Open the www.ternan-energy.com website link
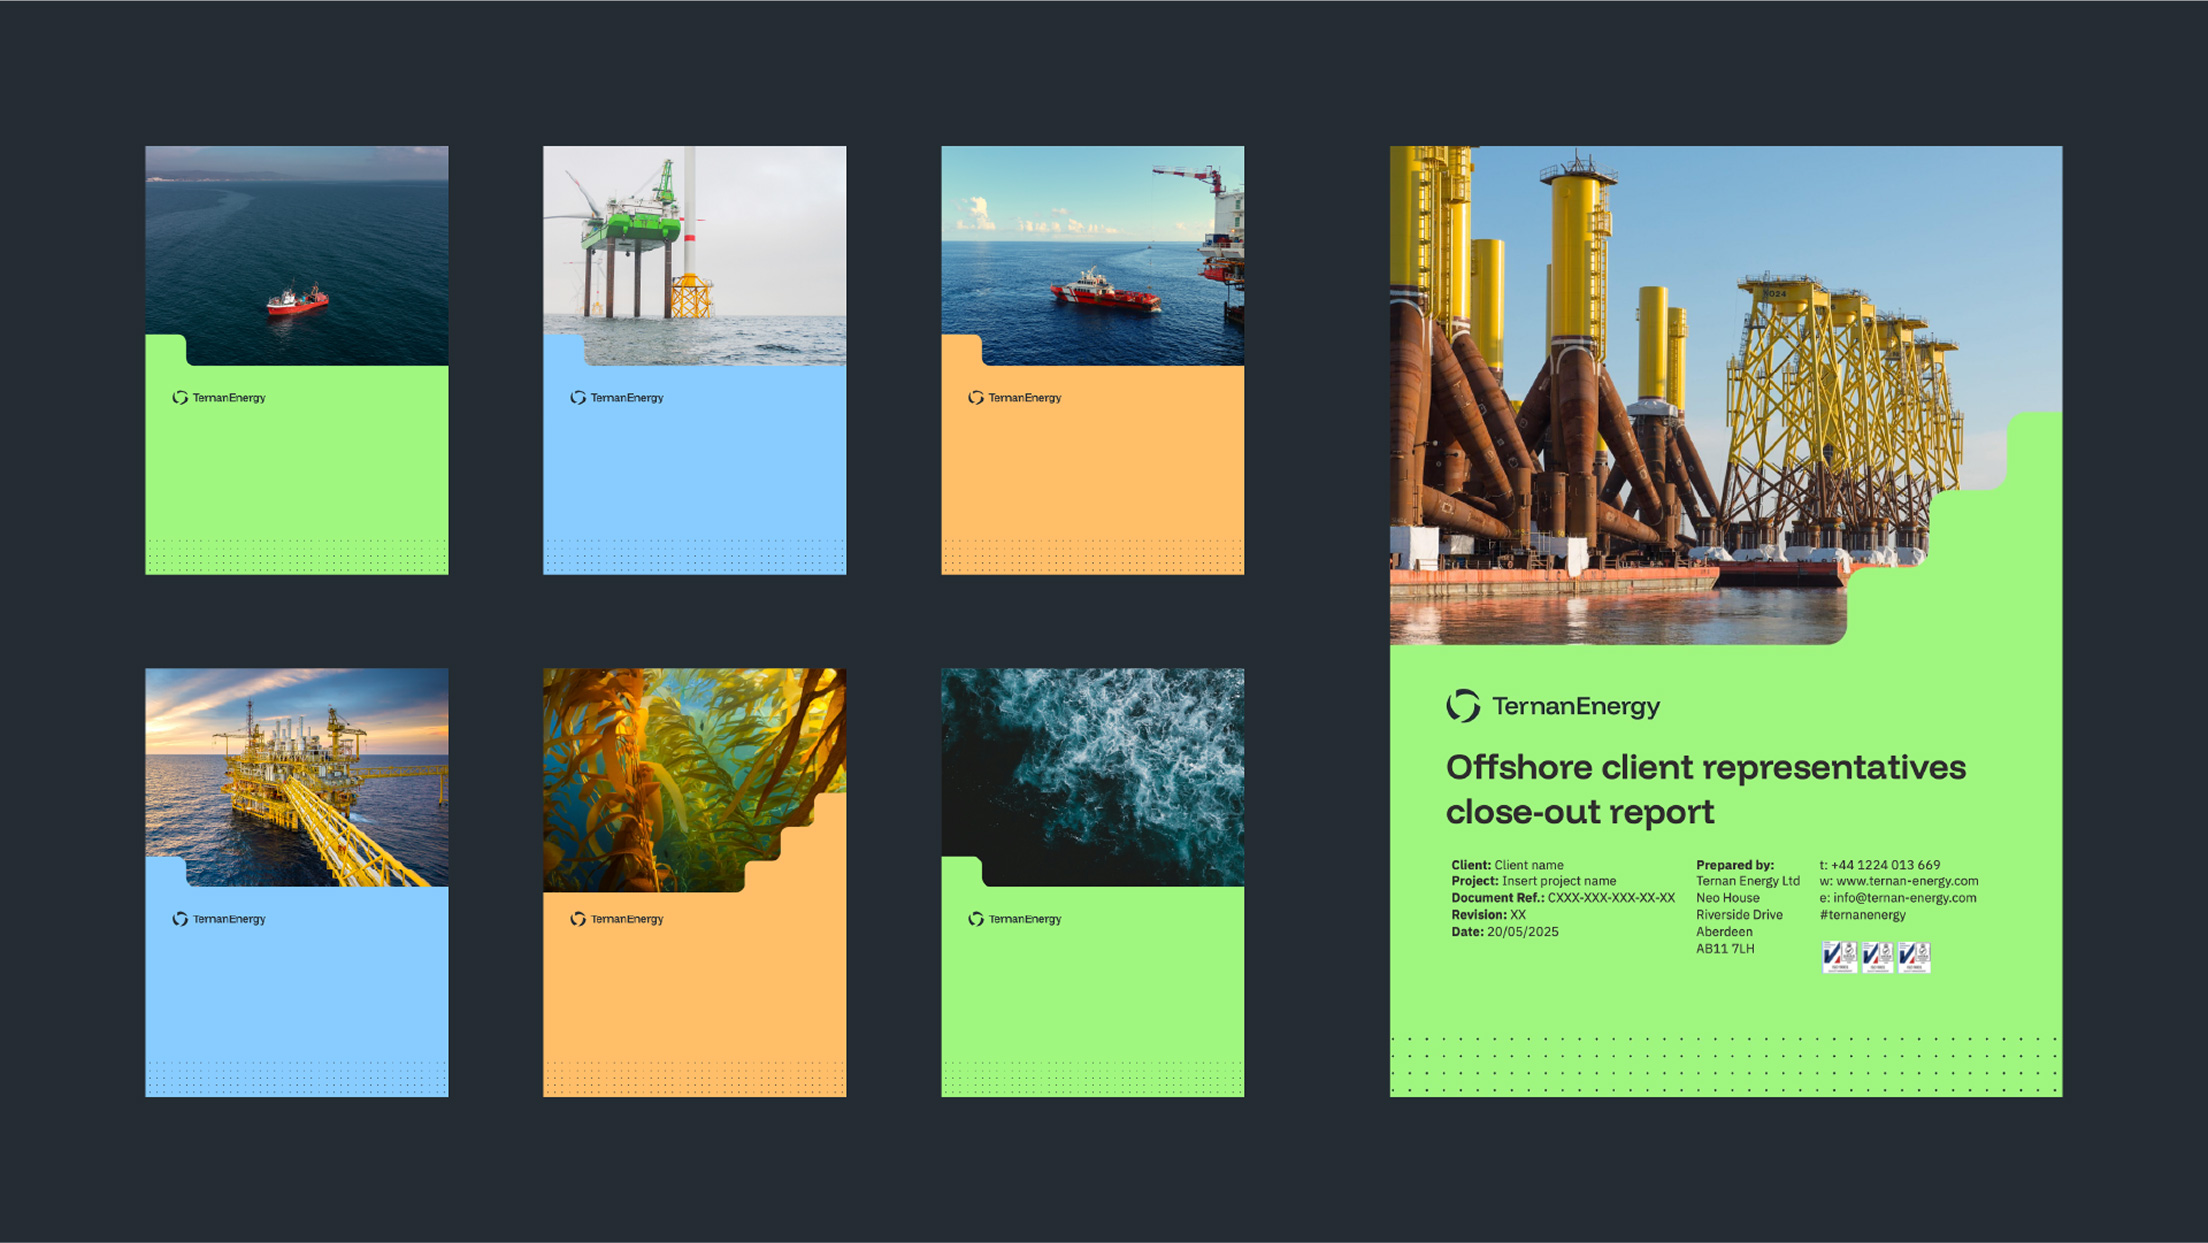2208x1243 pixels. pyautogui.click(x=1906, y=881)
